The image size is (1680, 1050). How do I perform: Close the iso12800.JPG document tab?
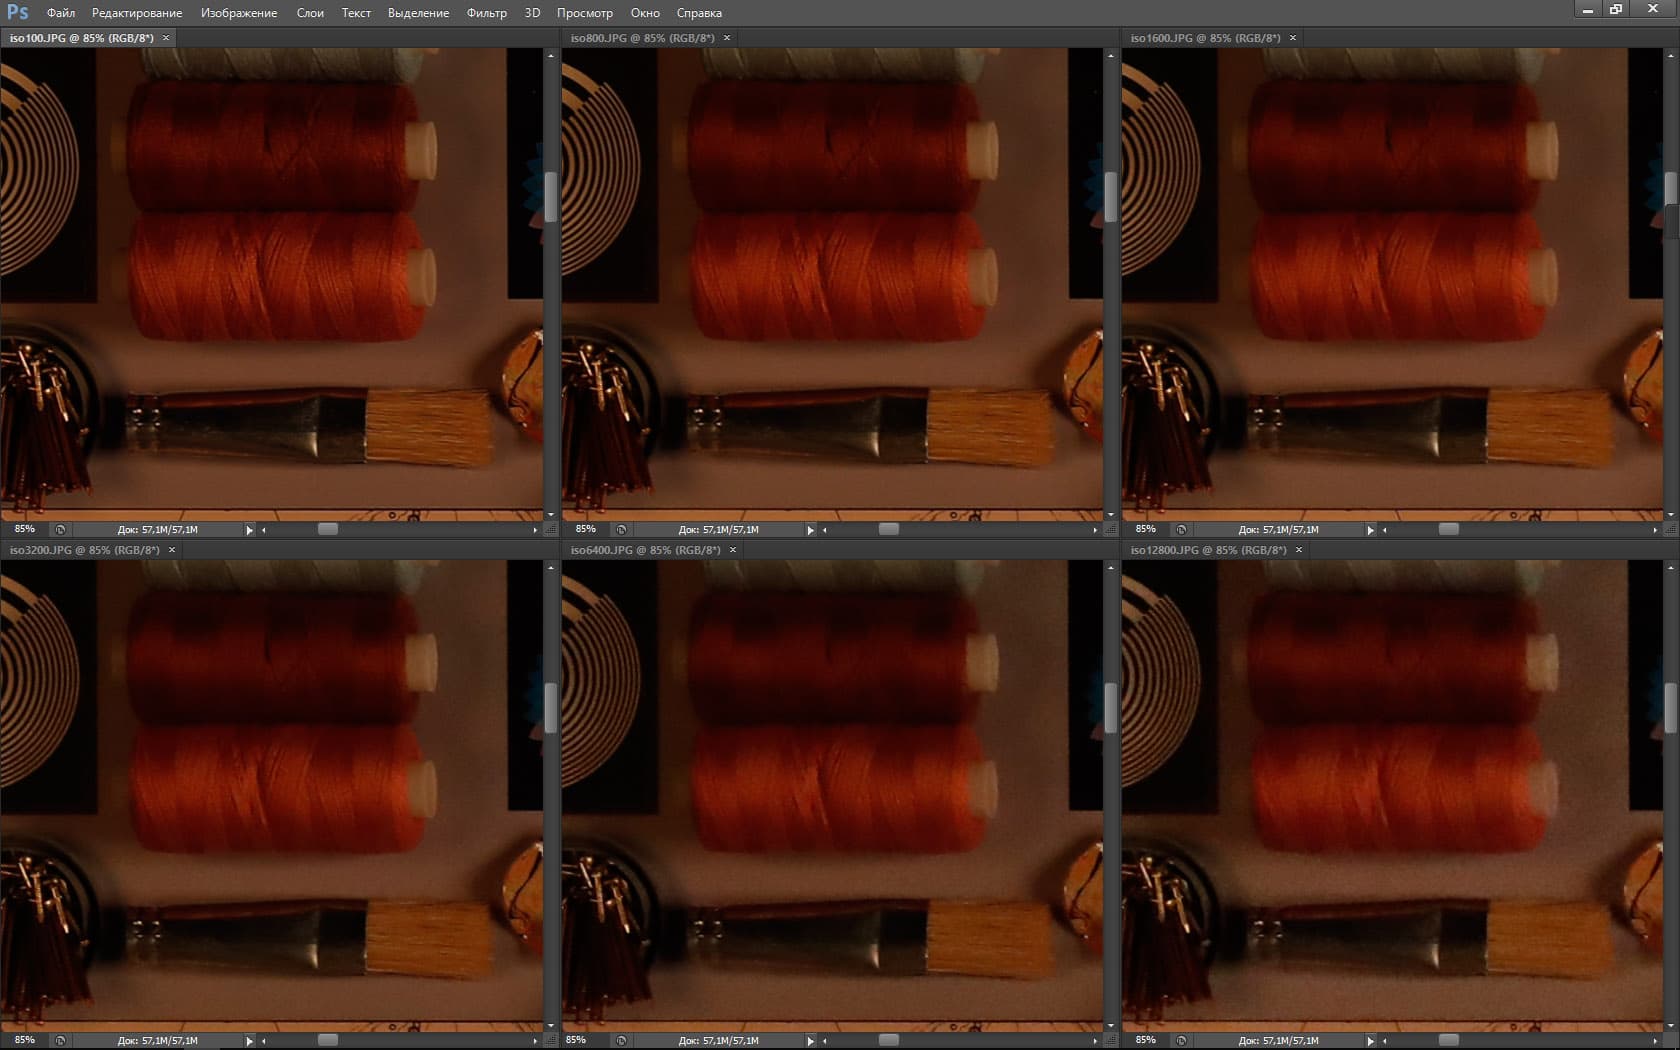(x=1299, y=550)
